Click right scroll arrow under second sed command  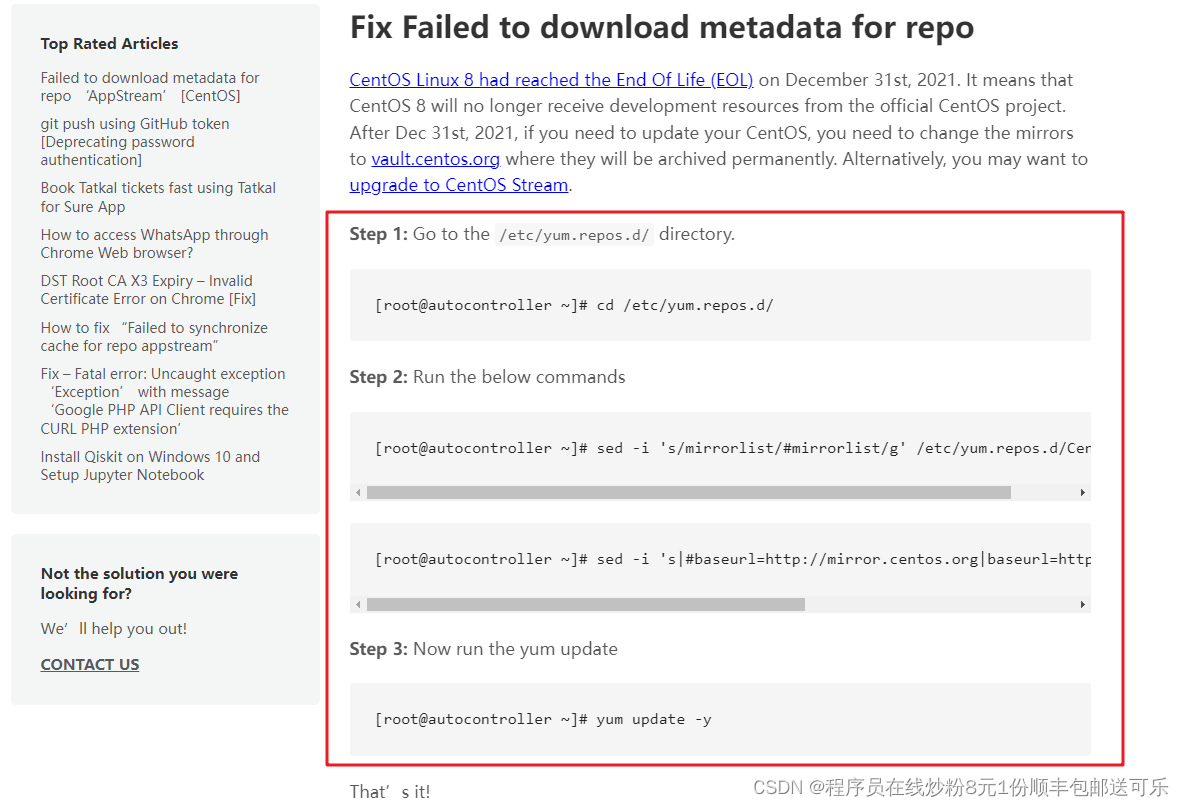(1081, 603)
